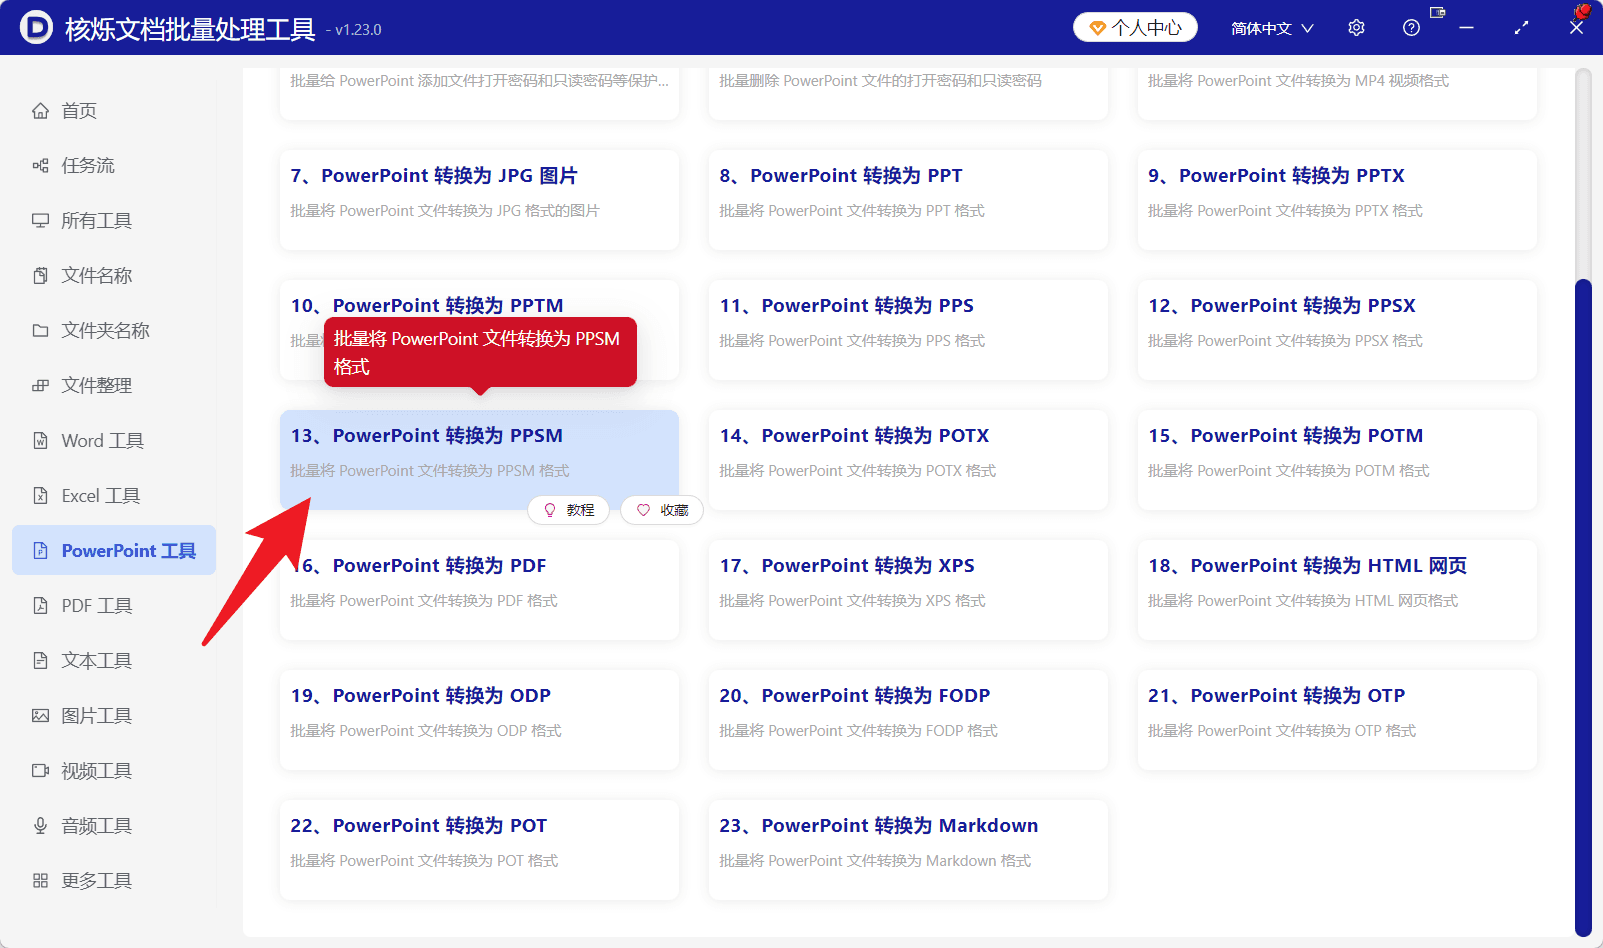The image size is (1603, 948).
Task: Click the mini-window icon in the title bar
Action: (1438, 13)
